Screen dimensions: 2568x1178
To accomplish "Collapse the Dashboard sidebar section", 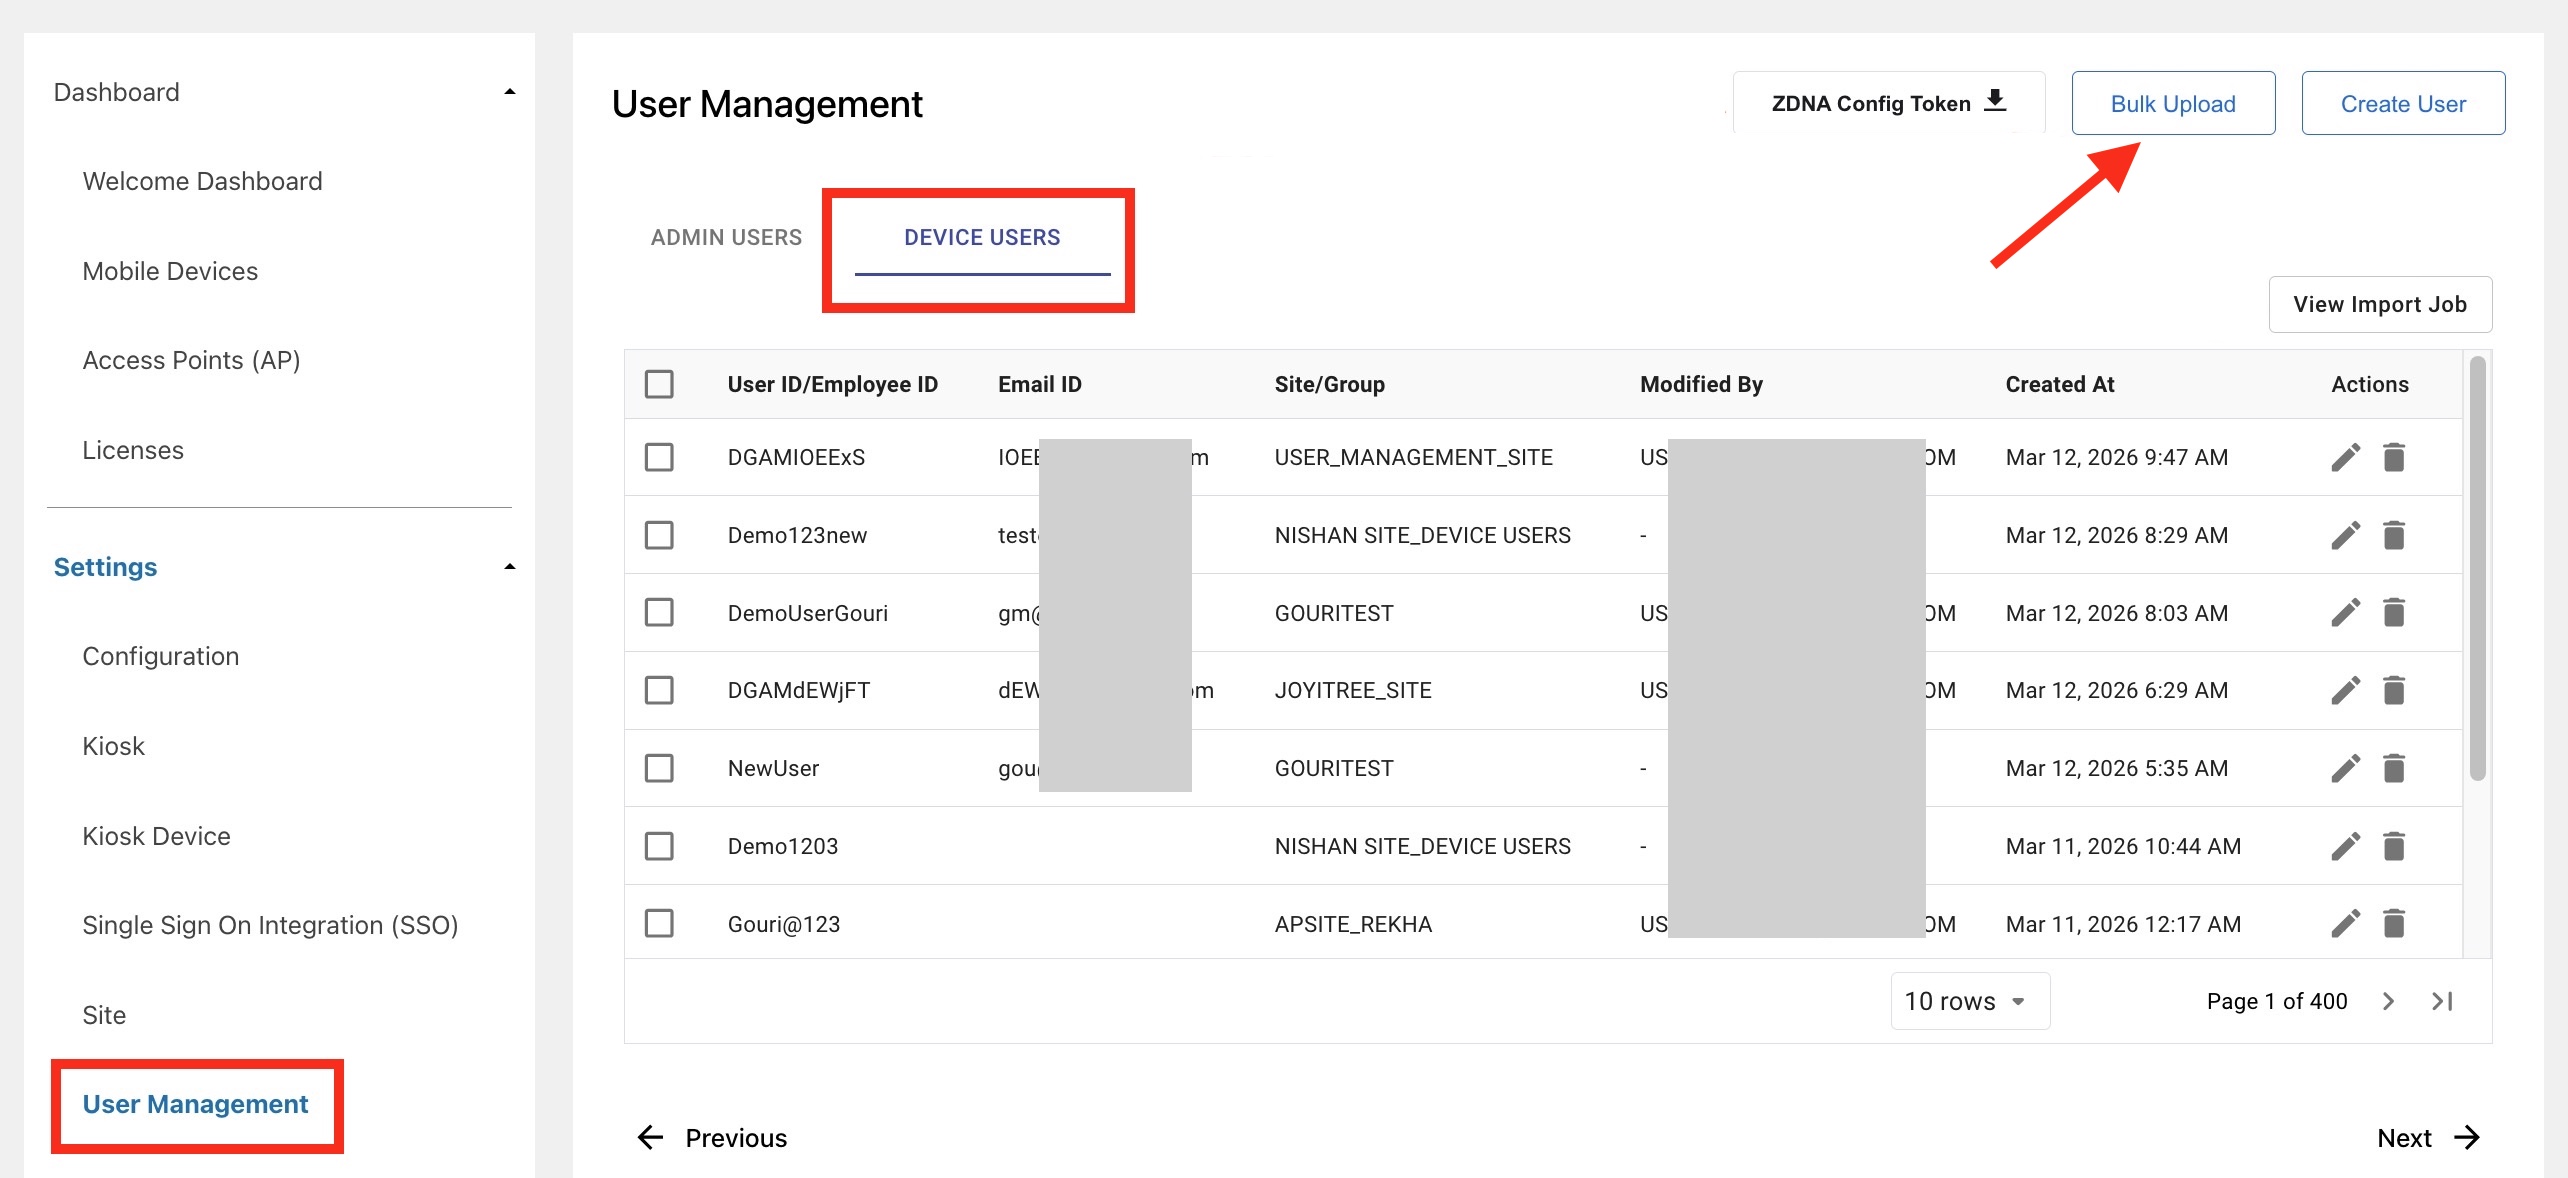I will [510, 92].
